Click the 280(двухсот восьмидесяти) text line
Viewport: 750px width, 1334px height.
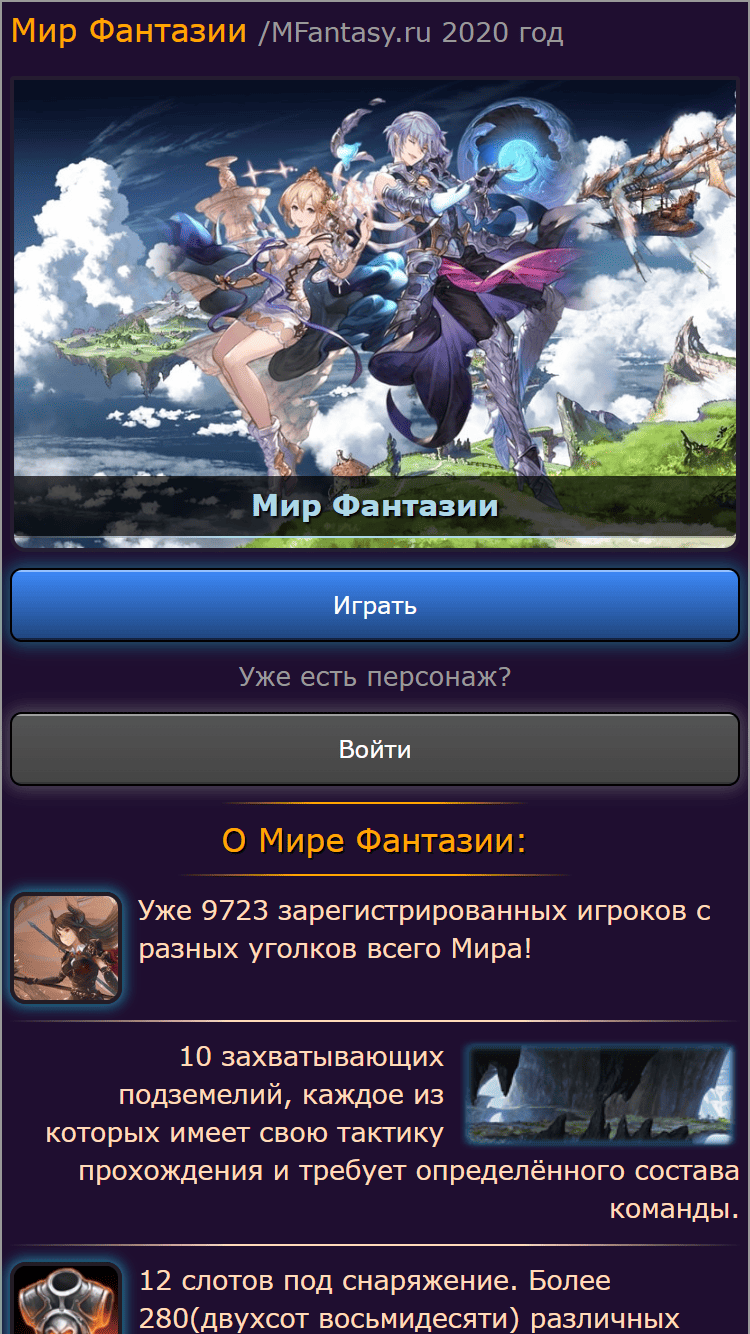(410, 1318)
